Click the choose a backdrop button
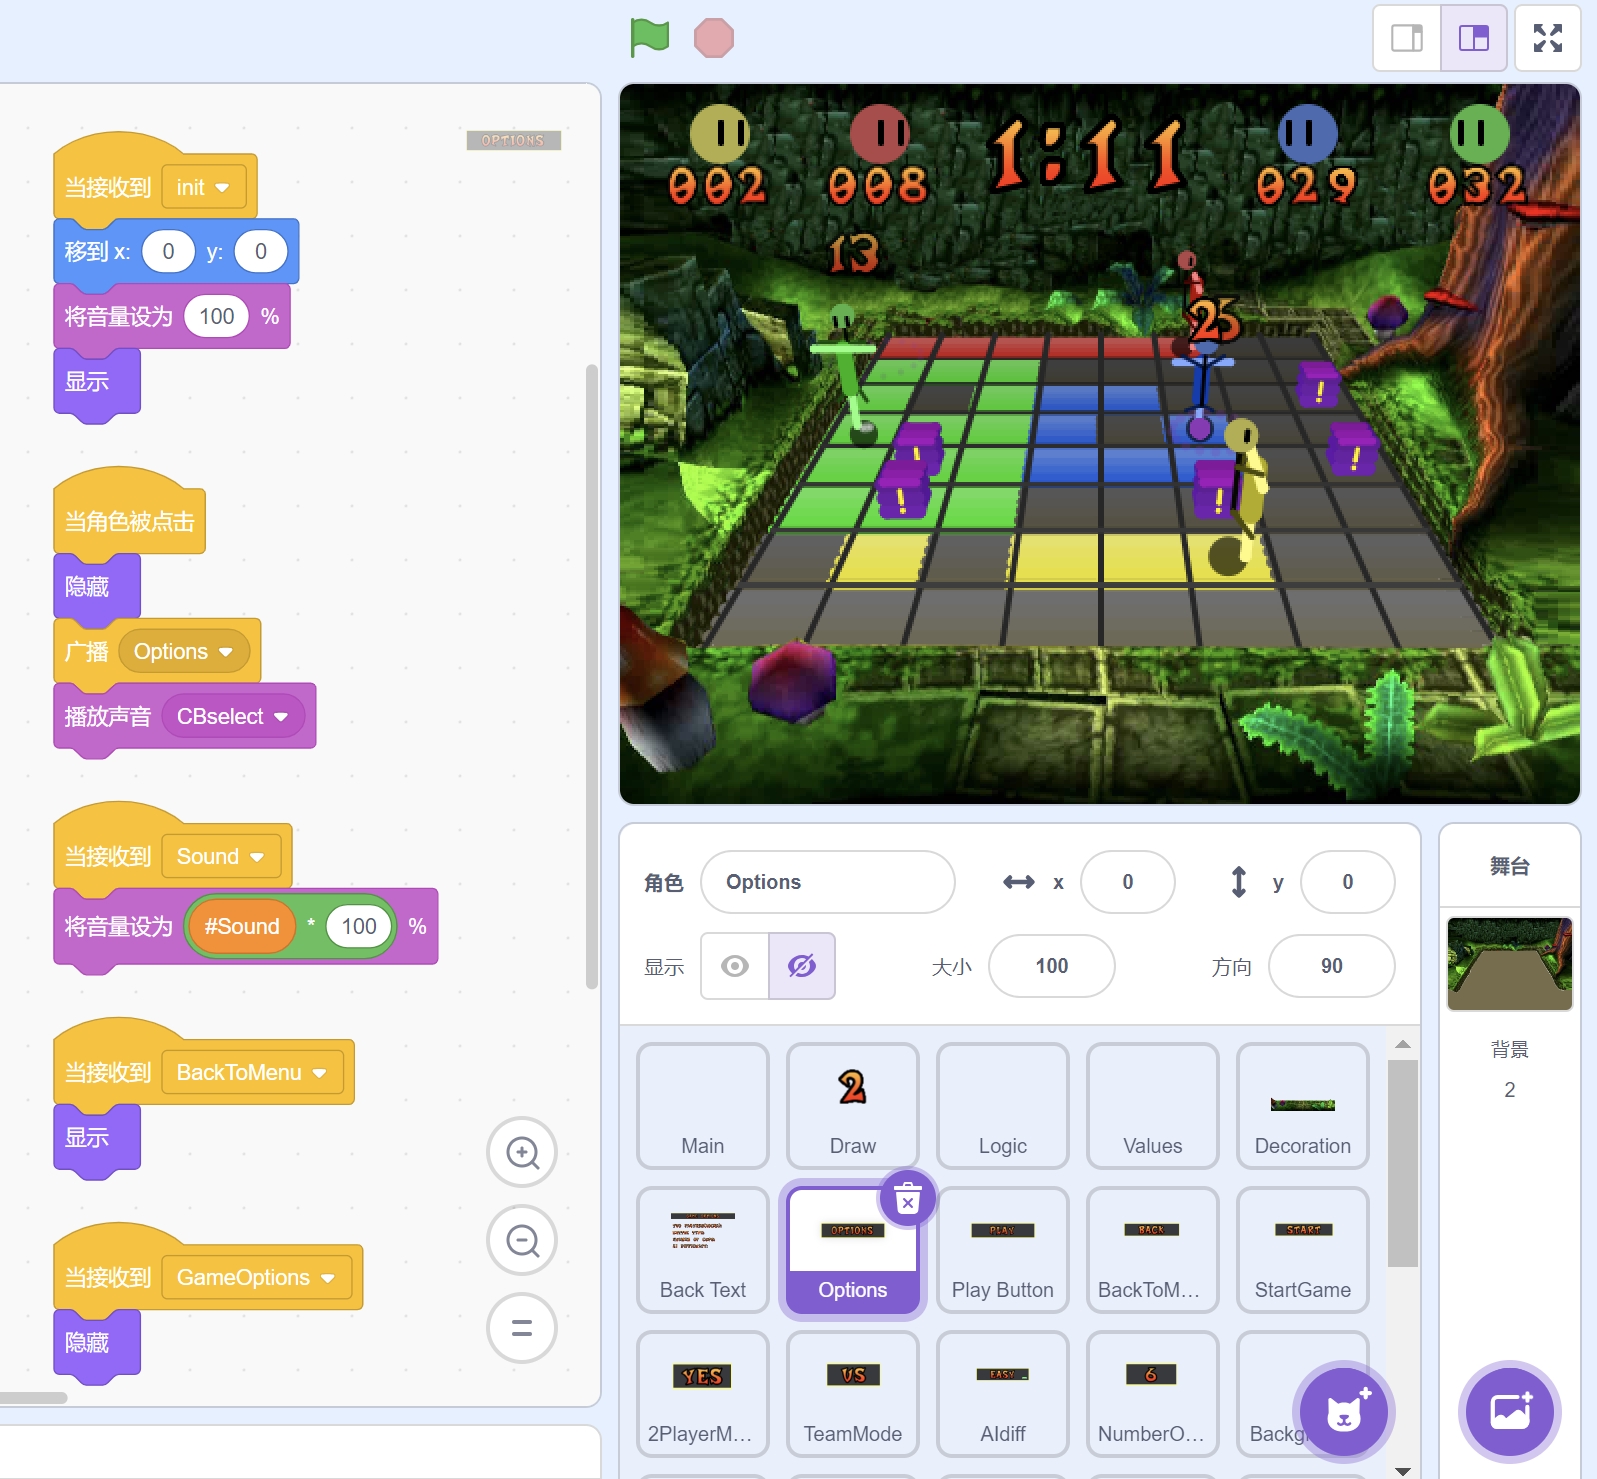This screenshot has height=1479, width=1597. (1509, 1411)
